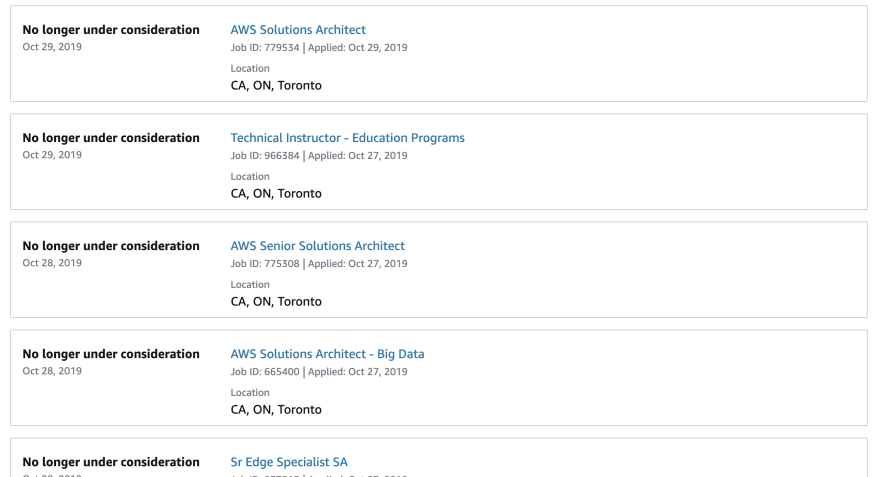This screenshot has width=880, height=477.
Task: Click Location label in AWS Solutions Architect card
Action: click(x=250, y=68)
